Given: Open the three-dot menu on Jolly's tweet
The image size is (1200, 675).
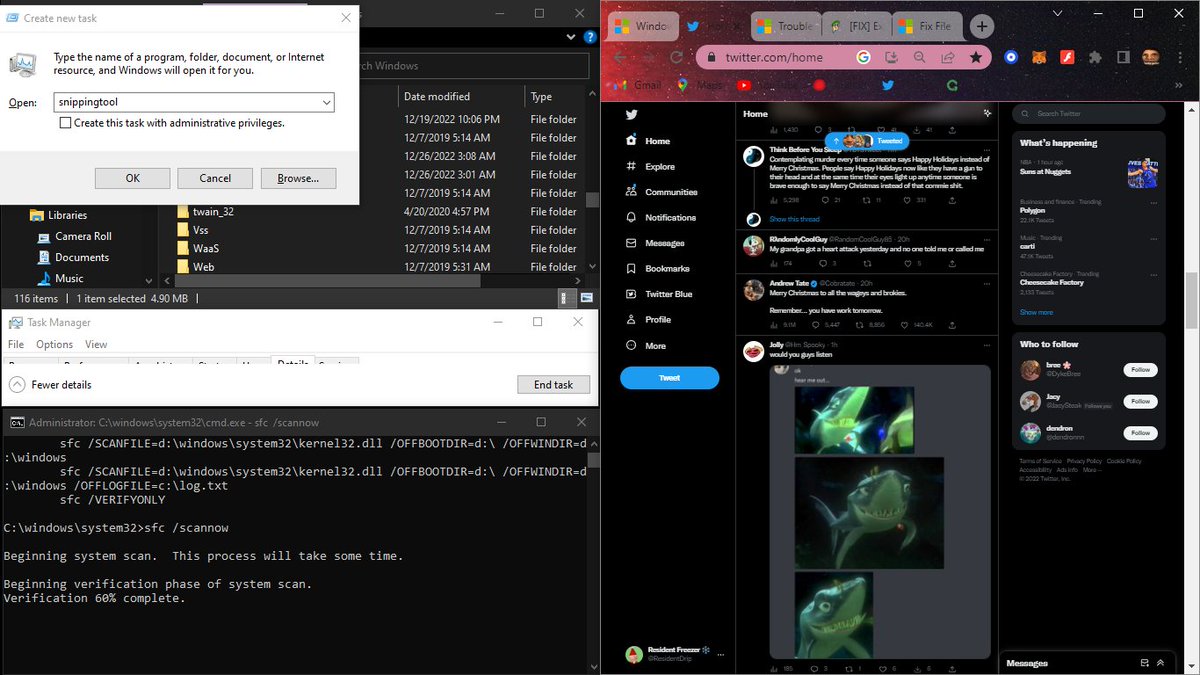Looking at the screenshot, I should pyautogui.click(x=987, y=344).
